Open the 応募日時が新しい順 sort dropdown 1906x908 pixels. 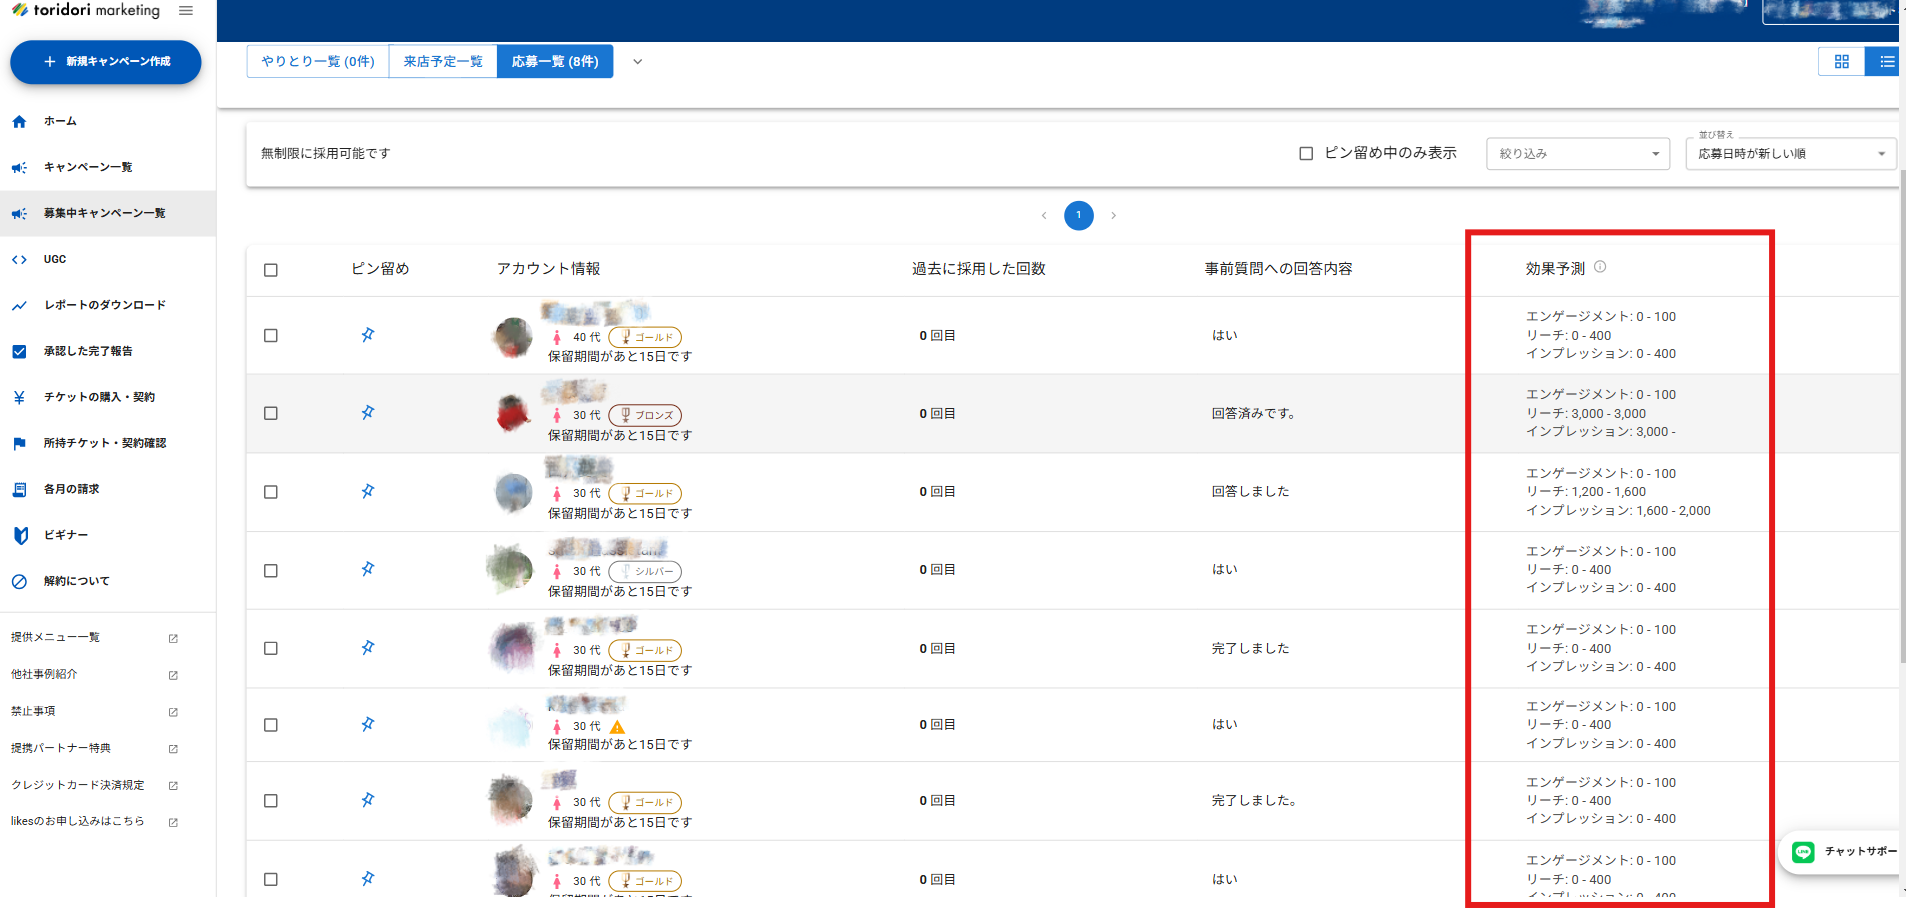click(x=1790, y=154)
